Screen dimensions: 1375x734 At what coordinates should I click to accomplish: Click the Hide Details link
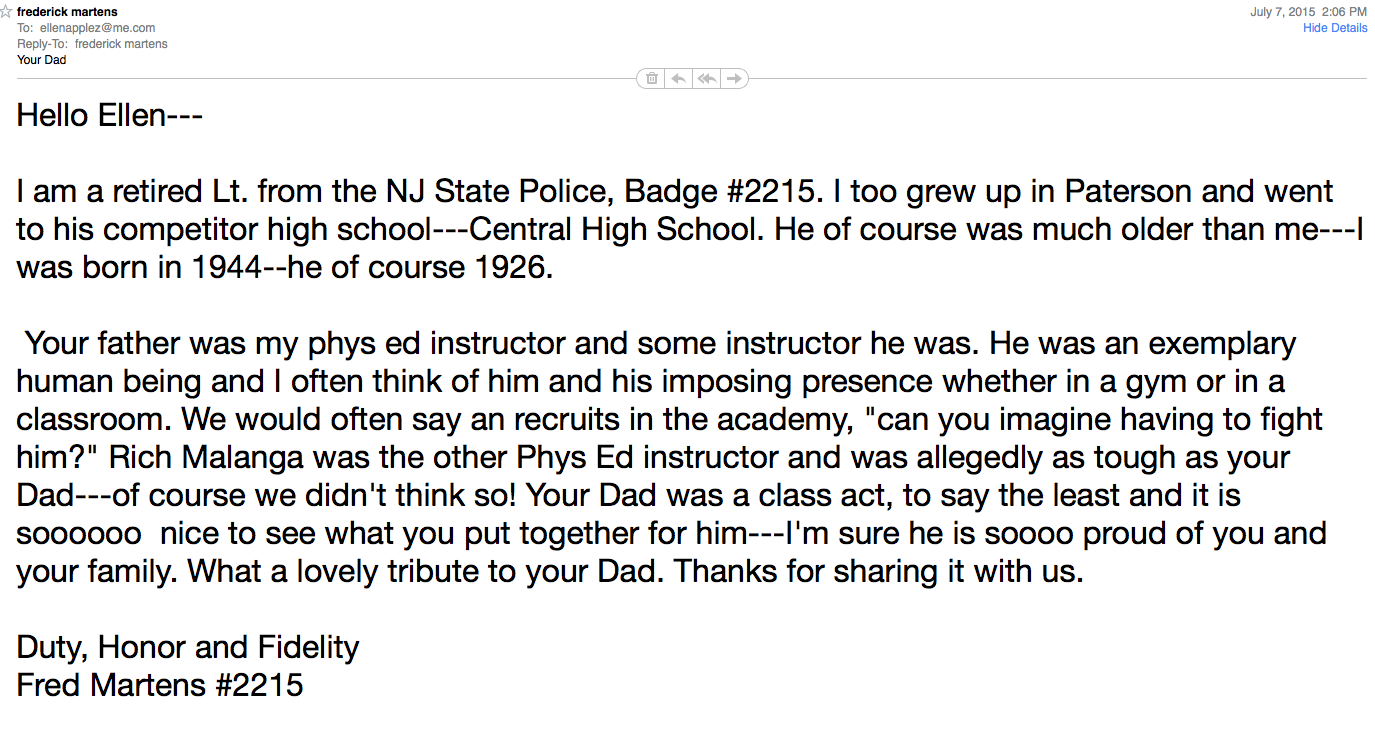pyautogui.click(x=1334, y=28)
